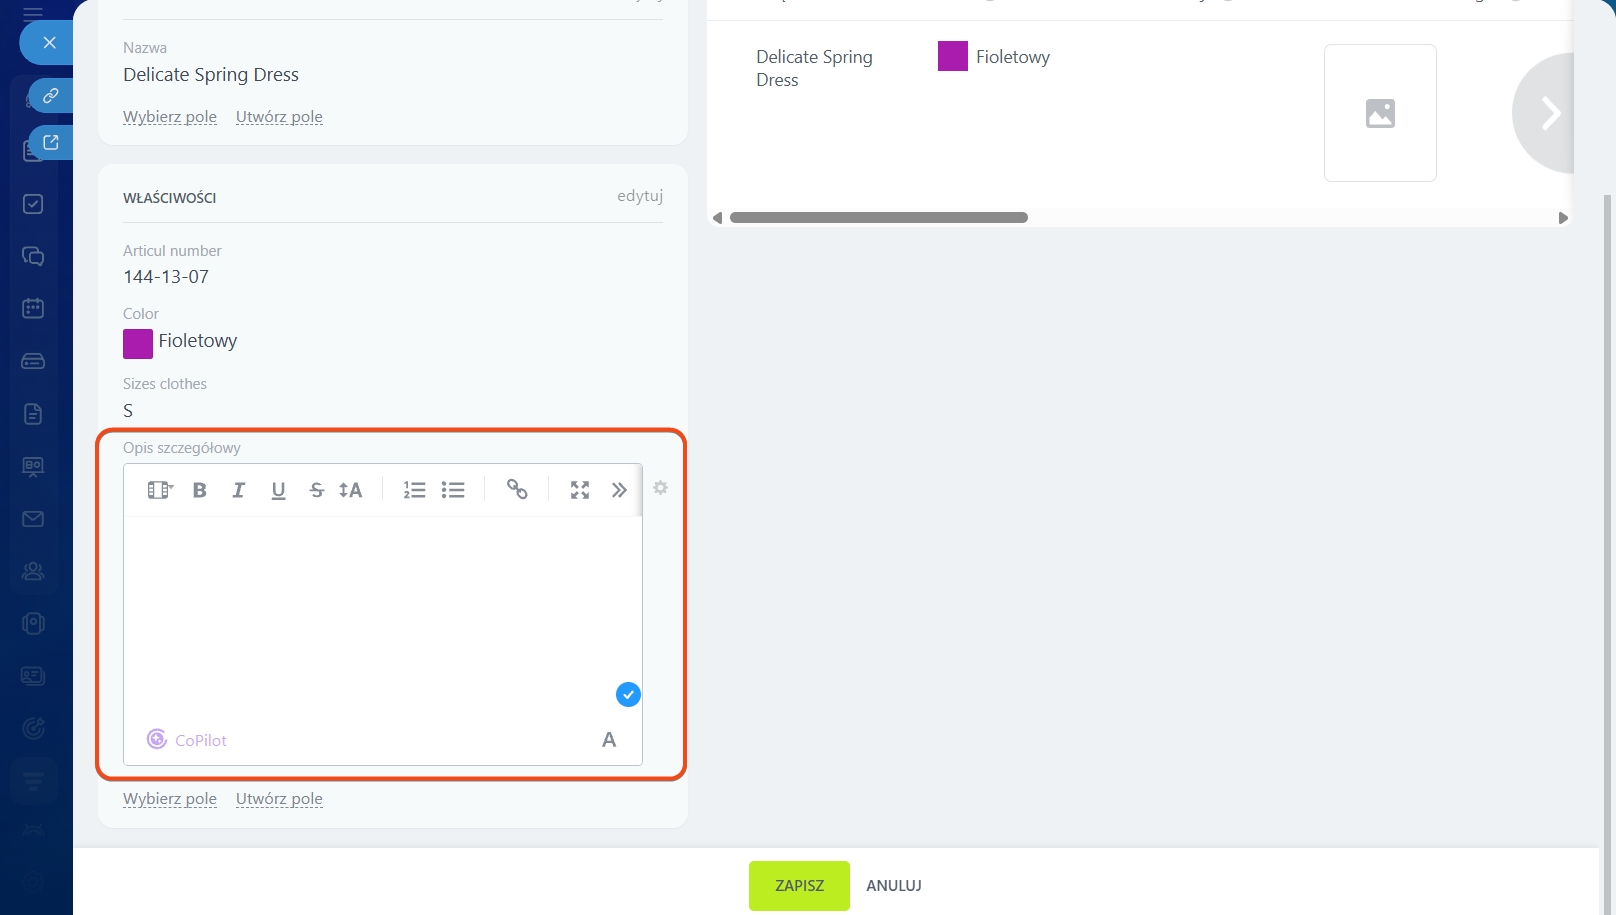Click inside the Opis szczegółowy text area

383,615
